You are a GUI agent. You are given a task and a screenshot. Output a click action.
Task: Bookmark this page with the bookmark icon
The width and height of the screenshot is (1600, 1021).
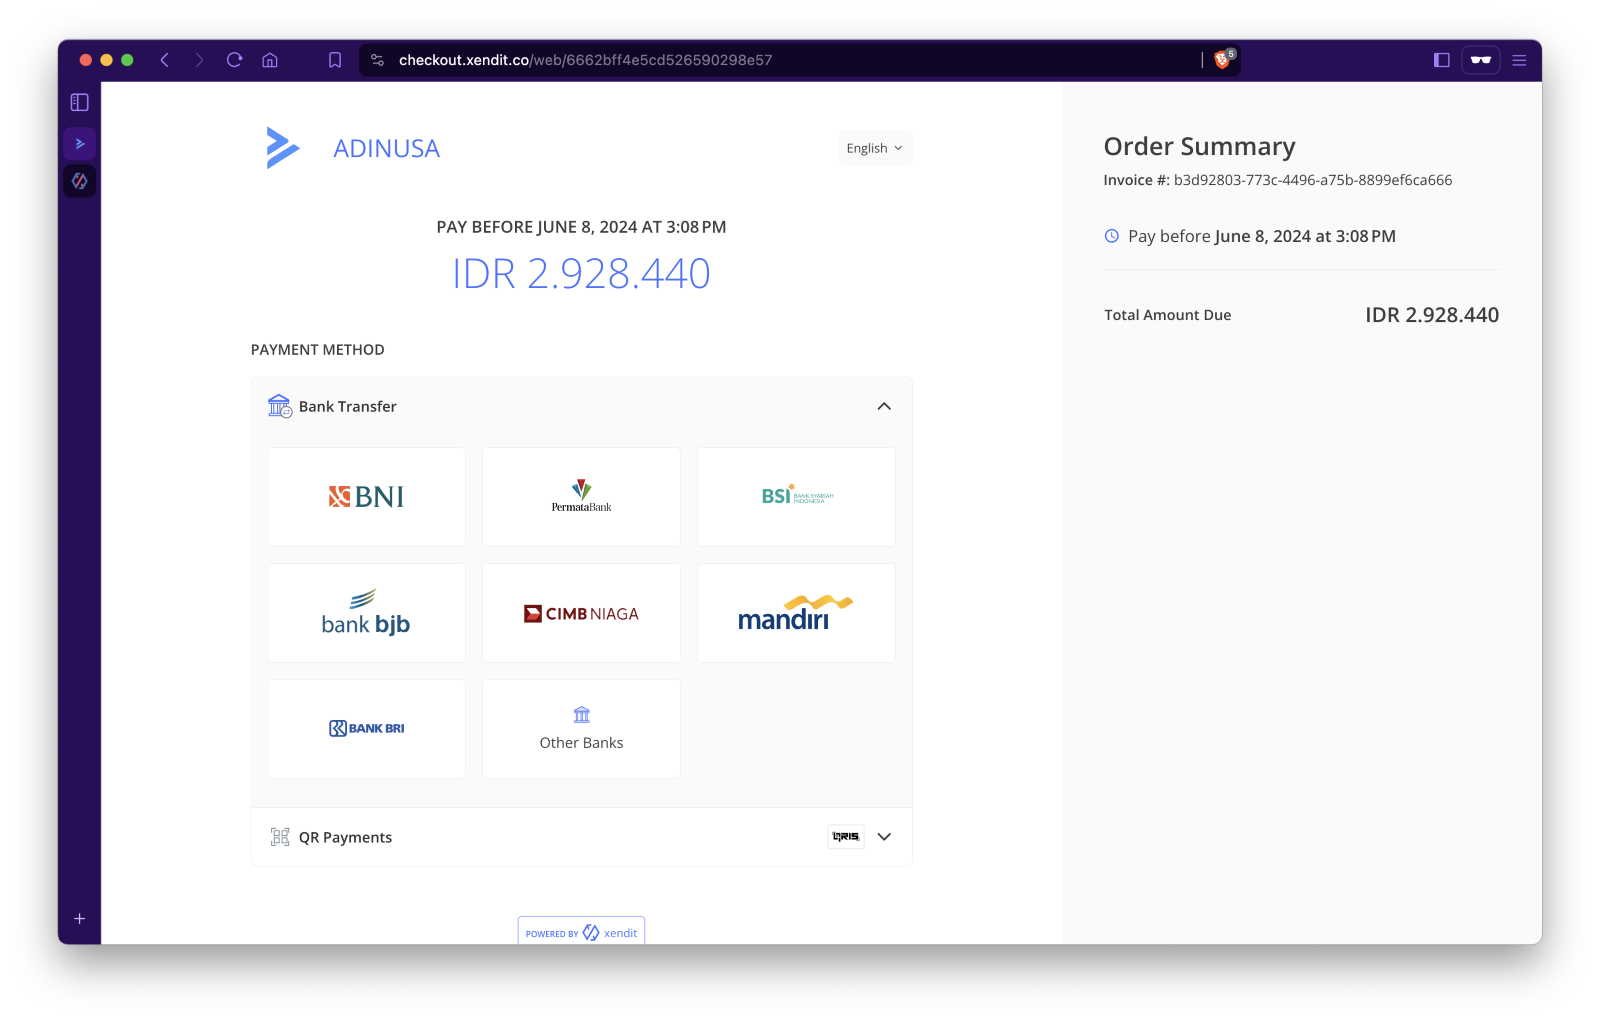tap(335, 60)
